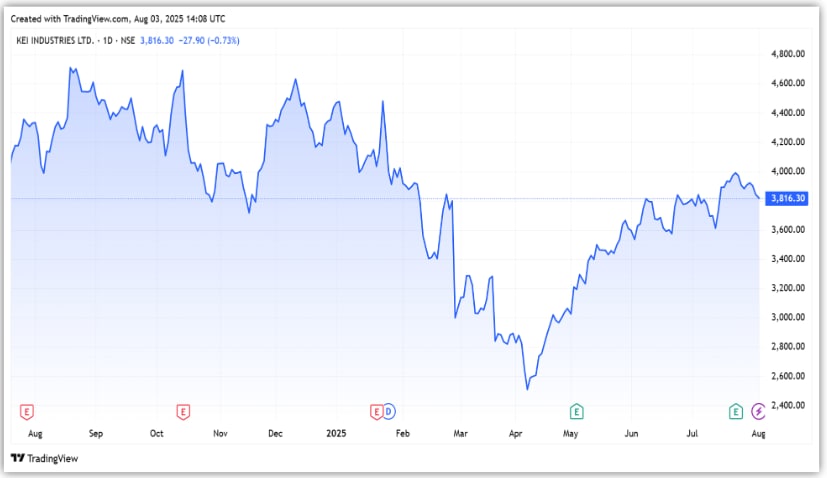
Task: Click the red earnings marker above Aug
Action: [x=28, y=411]
